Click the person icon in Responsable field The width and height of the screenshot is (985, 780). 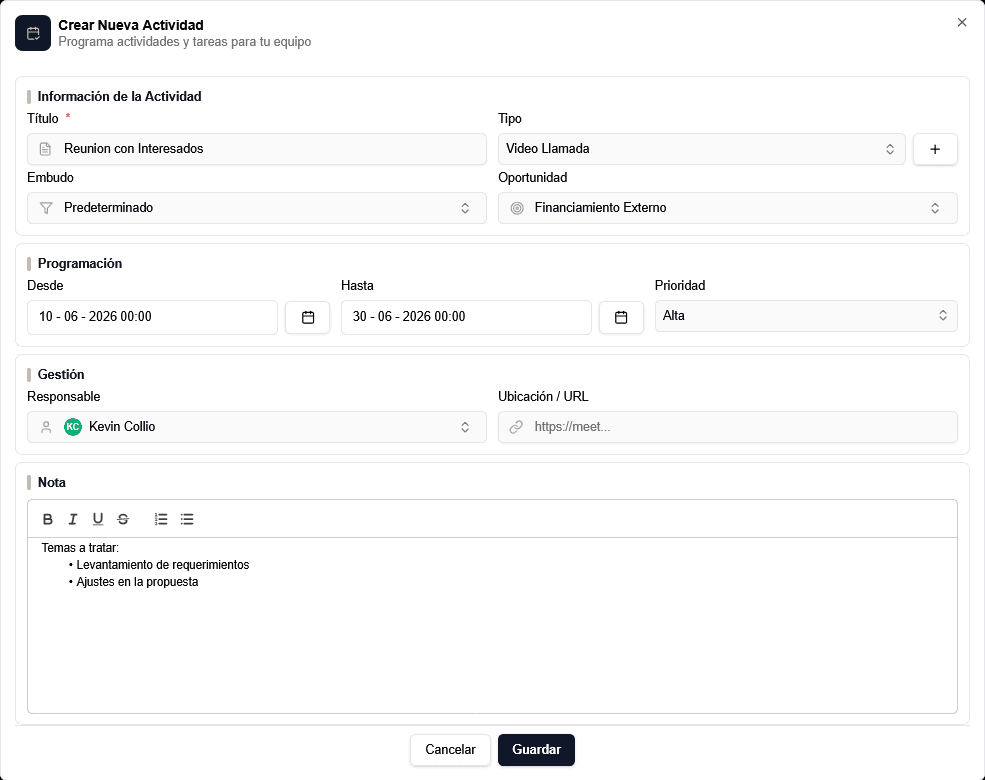coord(46,427)
